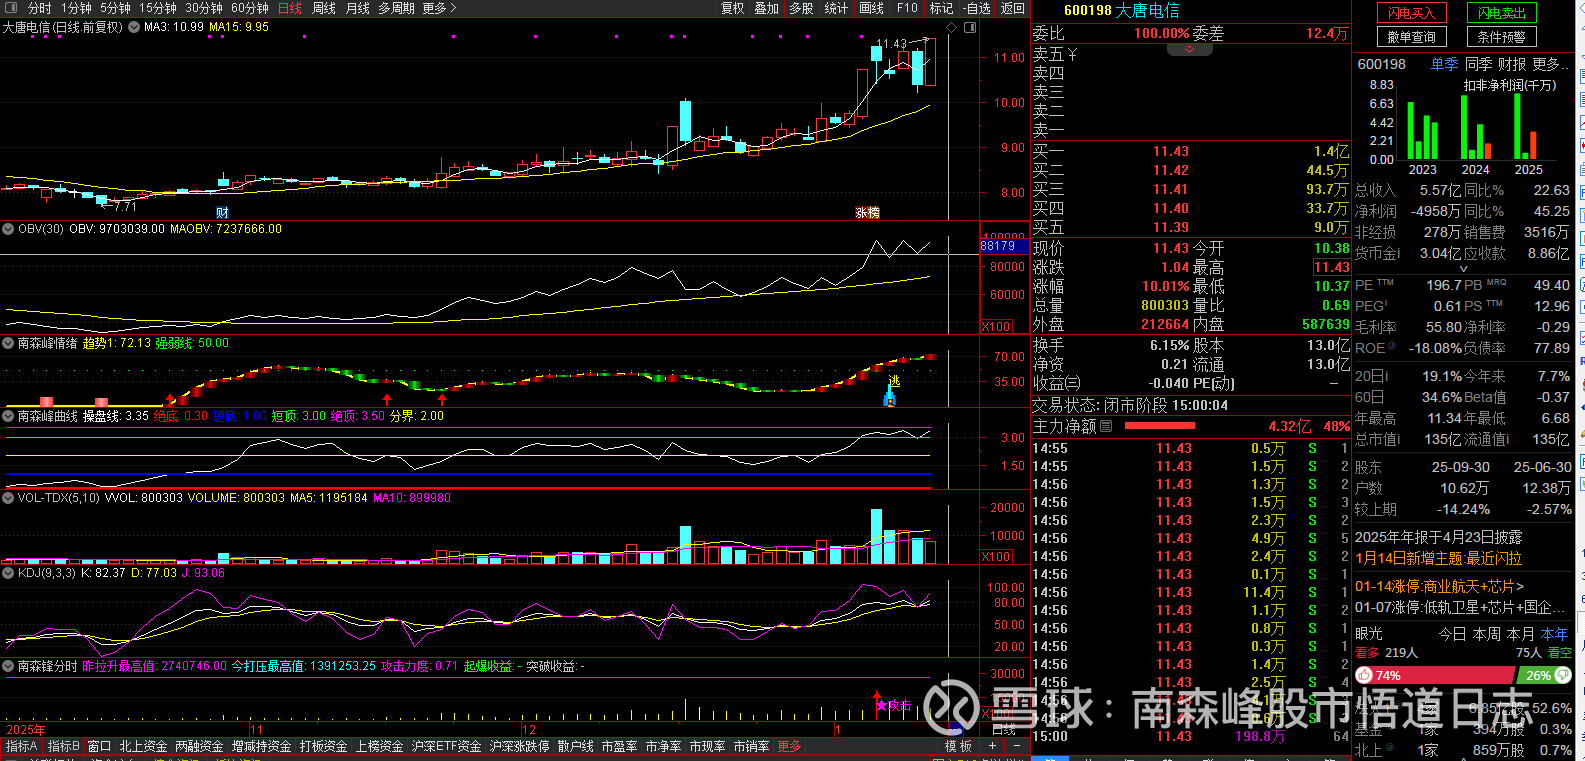Switch to 月线 monthly chart
Image resolution: width=1585 pixels, height=761 pixels.
(x=357, y=8)
